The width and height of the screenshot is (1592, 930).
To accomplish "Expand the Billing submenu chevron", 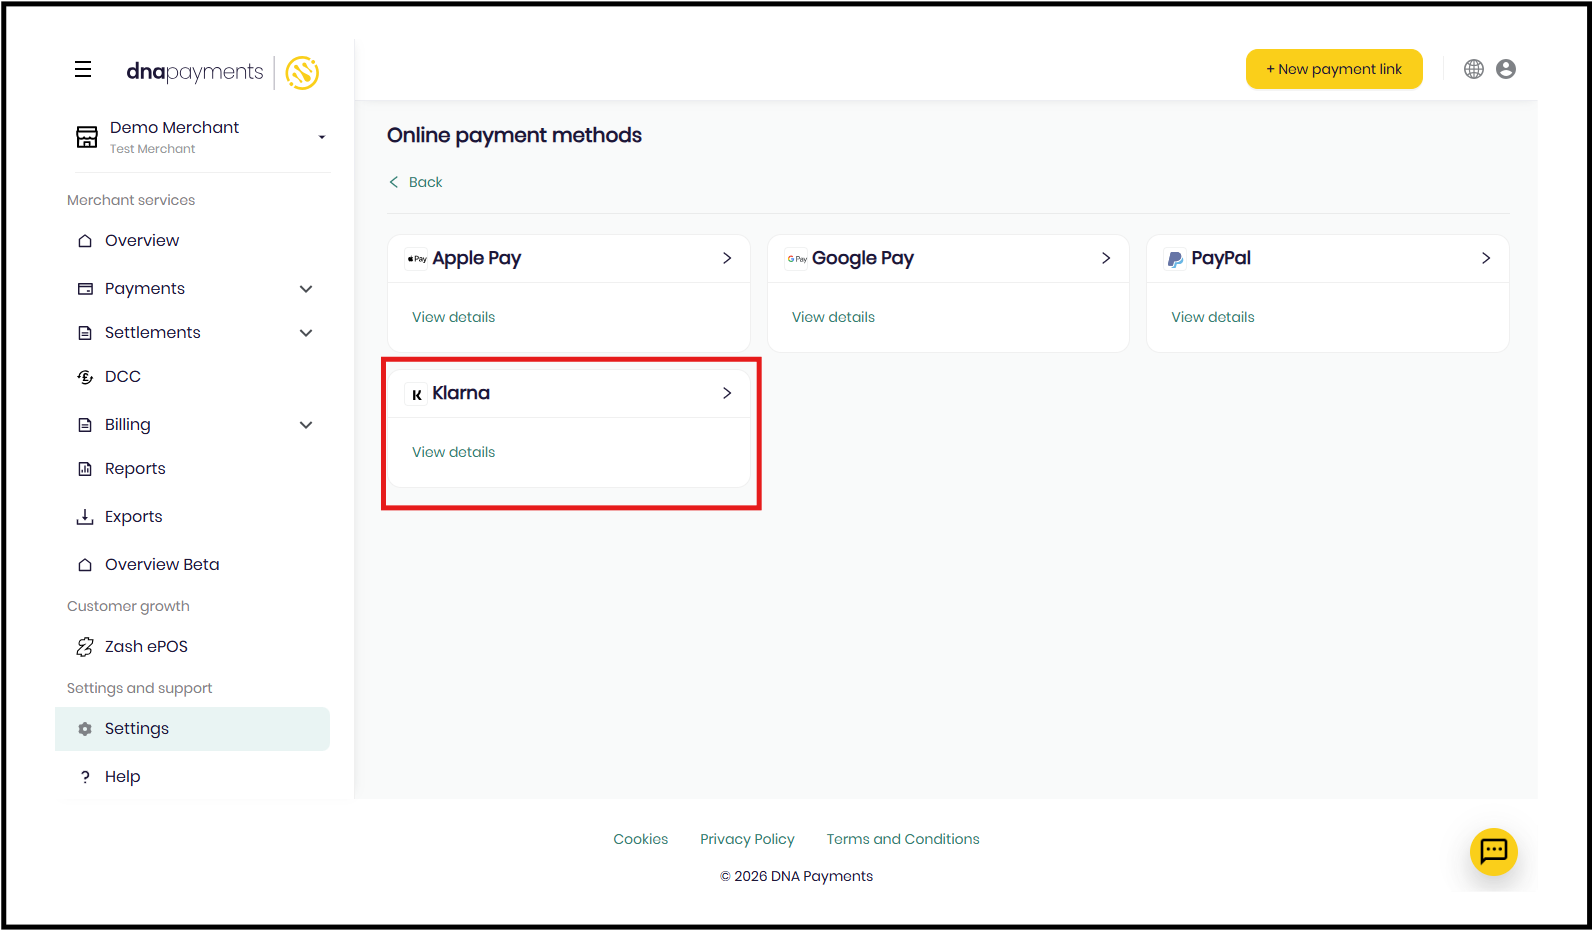I will [306, 425].
